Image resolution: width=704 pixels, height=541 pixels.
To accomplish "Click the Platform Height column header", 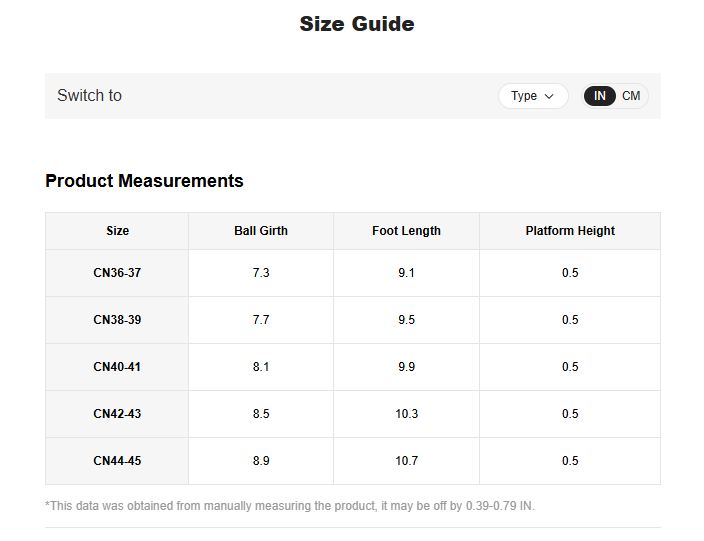I will pyautogui.click(x=570, y=231).
